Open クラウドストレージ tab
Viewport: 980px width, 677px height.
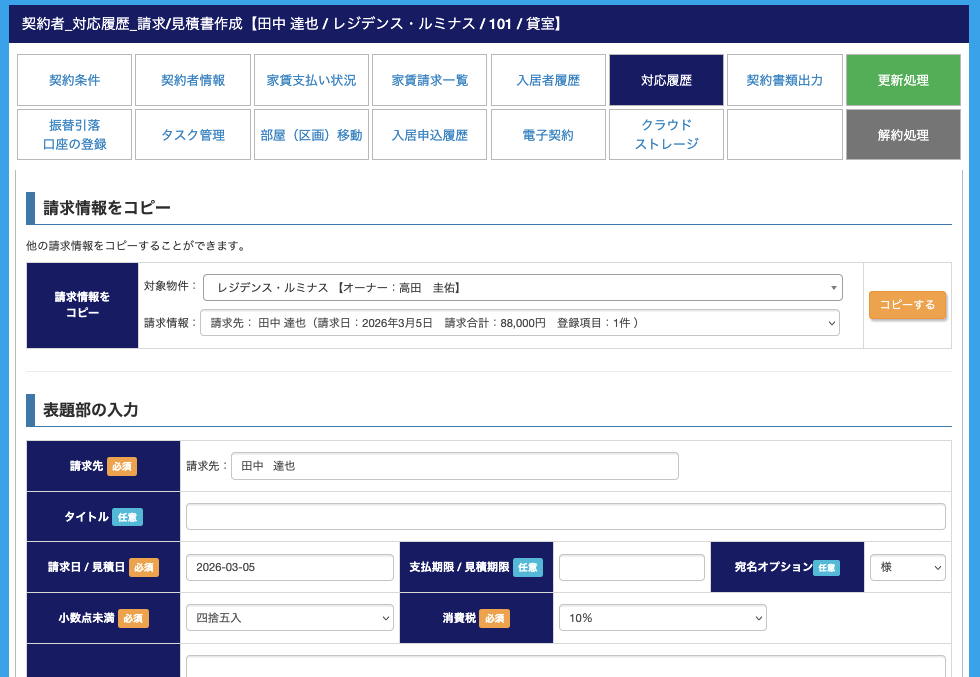(x=666, y=135)
